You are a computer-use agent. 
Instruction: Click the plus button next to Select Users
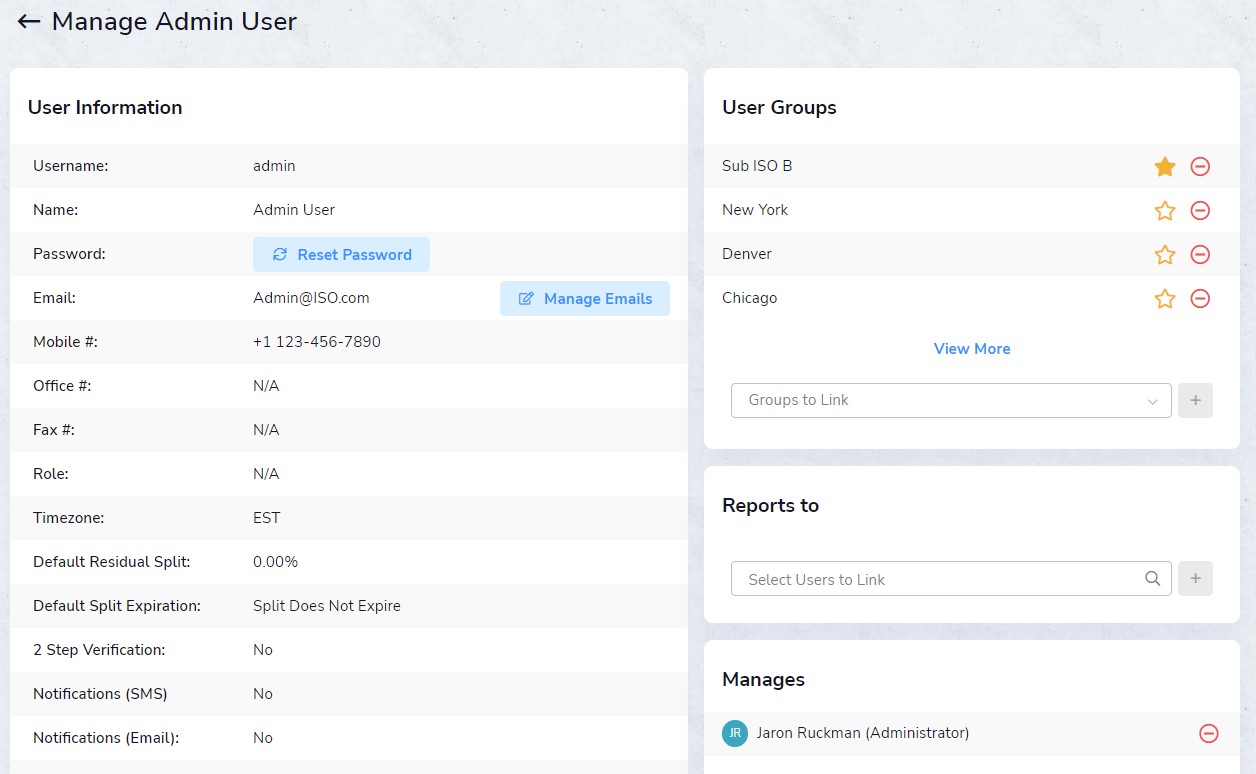click(1195, 579)
